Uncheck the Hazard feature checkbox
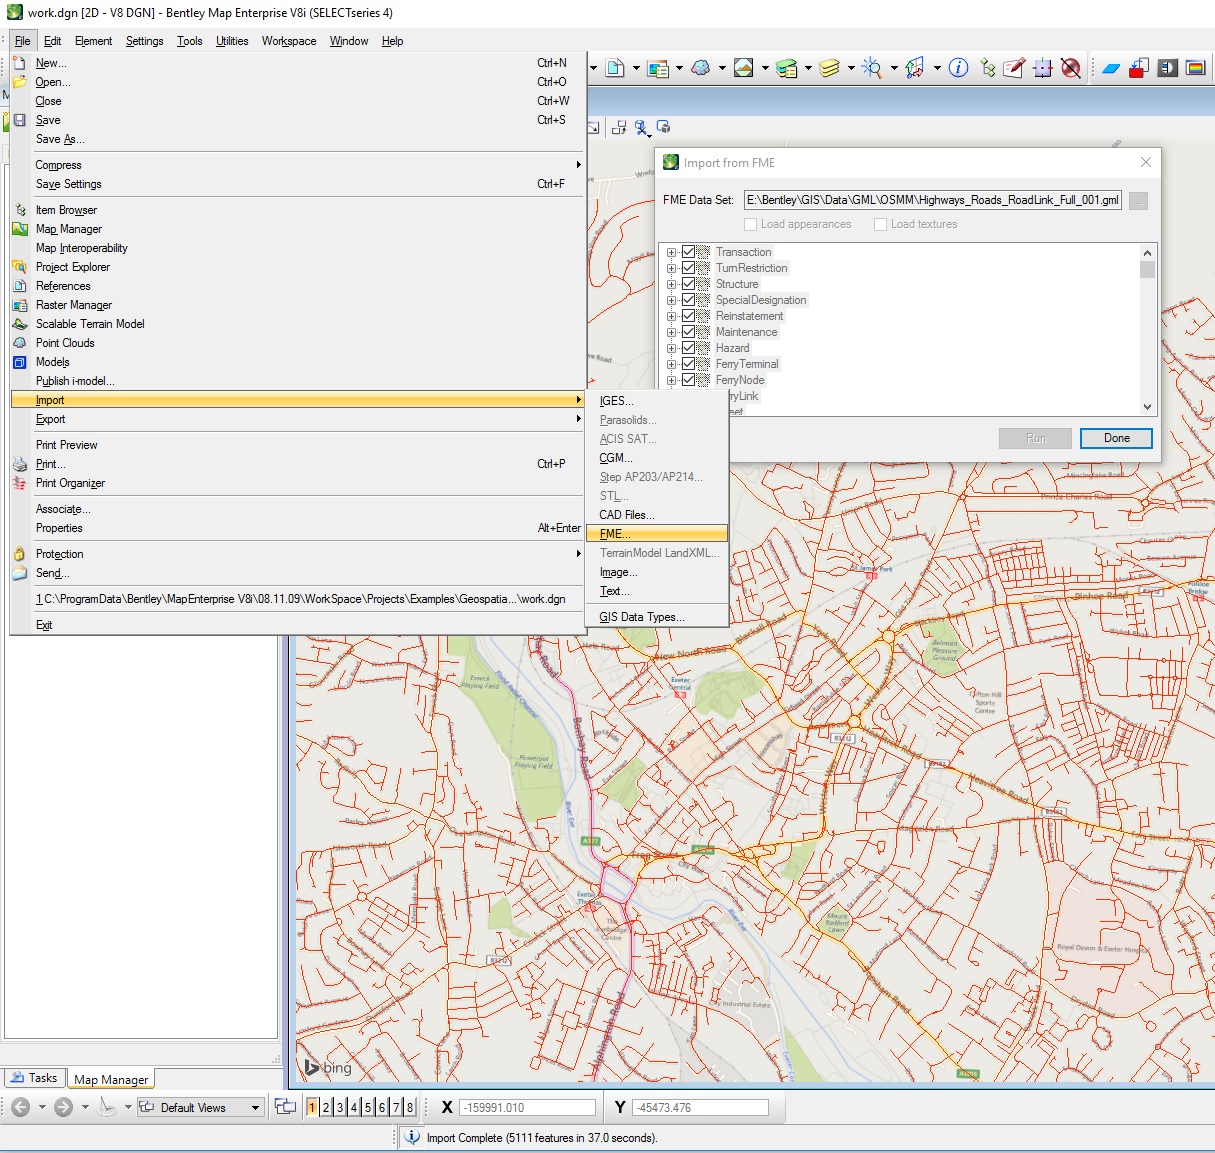Screen dimensions: 1215x1153 coord(688,348)
